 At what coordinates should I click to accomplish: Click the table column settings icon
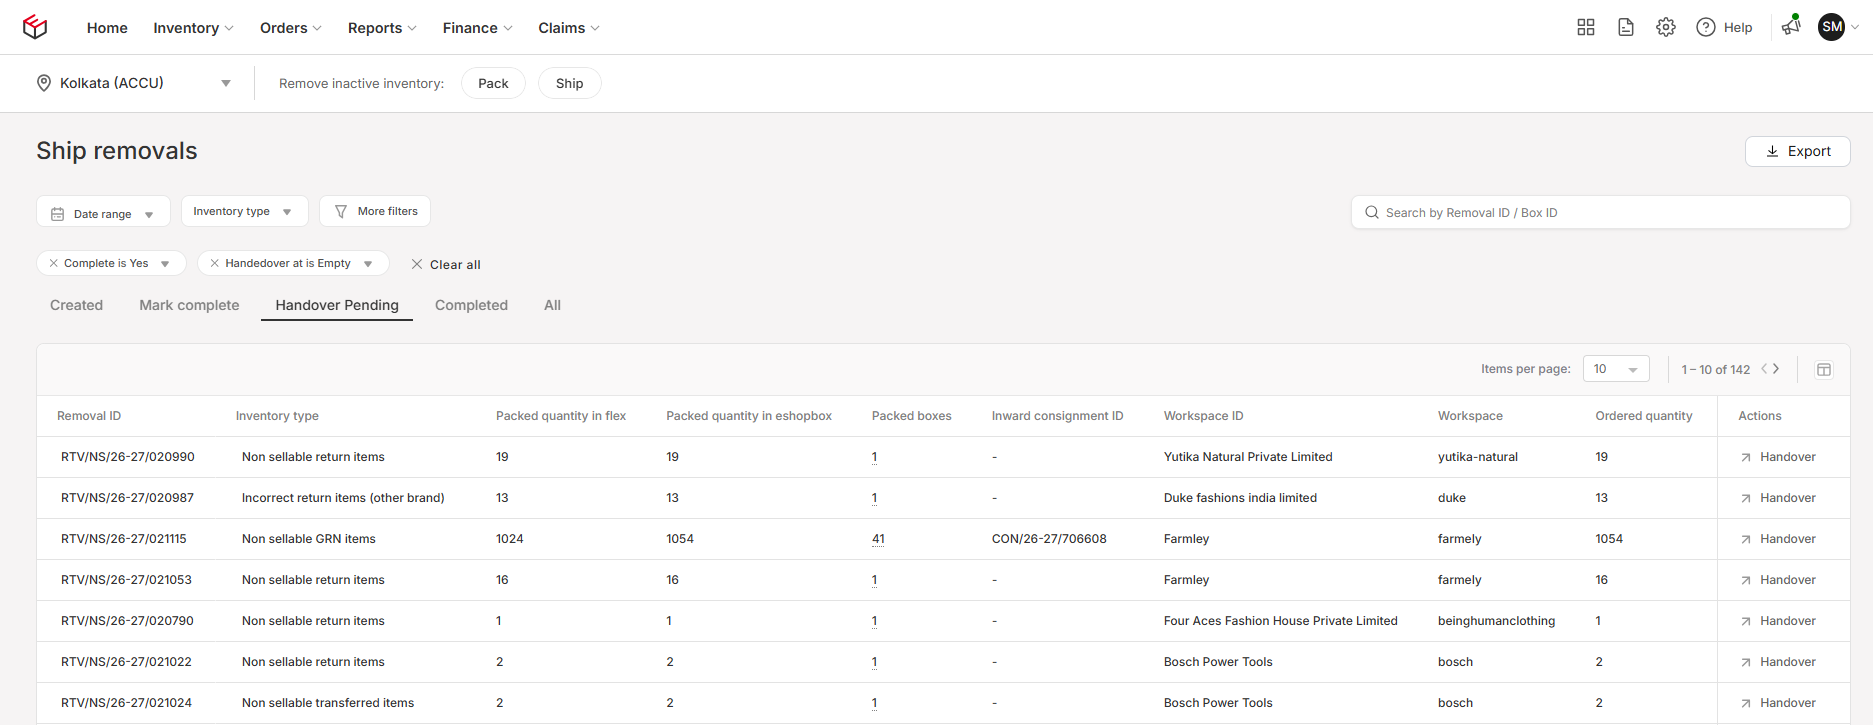coord(1824,370)
